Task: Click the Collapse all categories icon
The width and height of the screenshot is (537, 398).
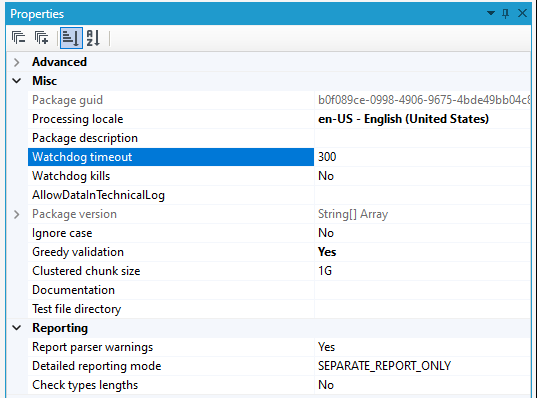Action: (18, 38)
